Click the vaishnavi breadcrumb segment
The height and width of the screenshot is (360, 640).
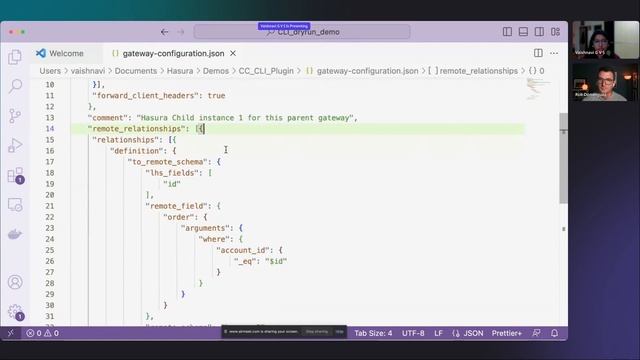[x=88, y=71]
